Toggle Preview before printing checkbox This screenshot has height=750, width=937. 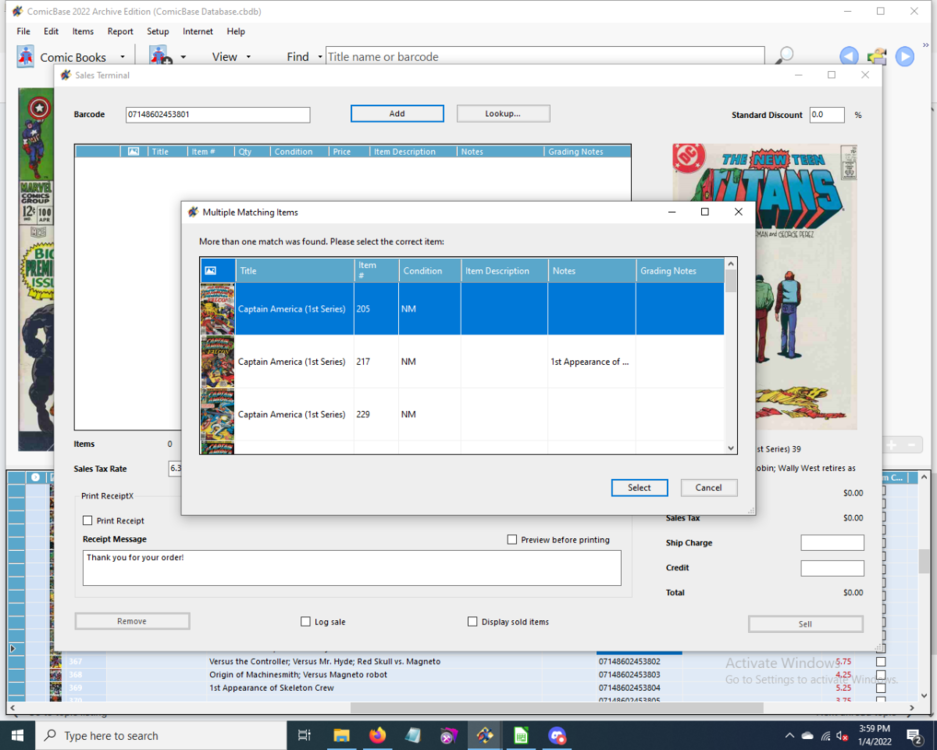(x=512, y=540)
